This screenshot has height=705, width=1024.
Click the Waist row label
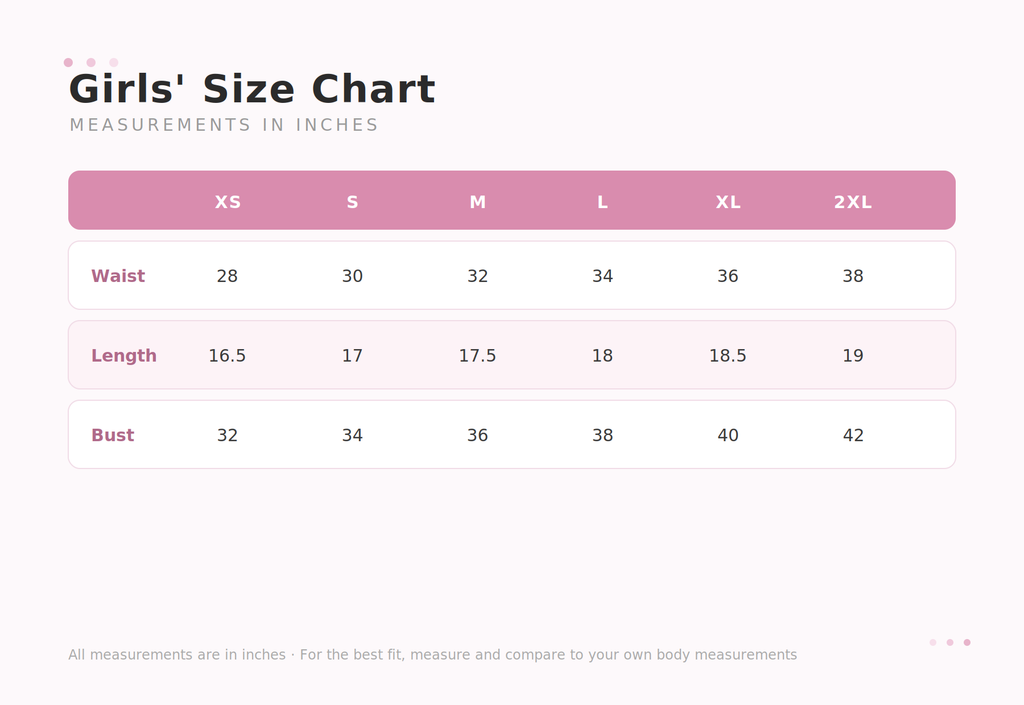click(x=118, y=275)
